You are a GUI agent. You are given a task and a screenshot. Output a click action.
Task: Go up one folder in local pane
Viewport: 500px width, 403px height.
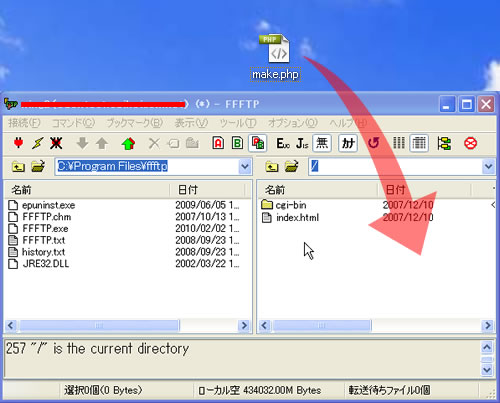(18, 166)
